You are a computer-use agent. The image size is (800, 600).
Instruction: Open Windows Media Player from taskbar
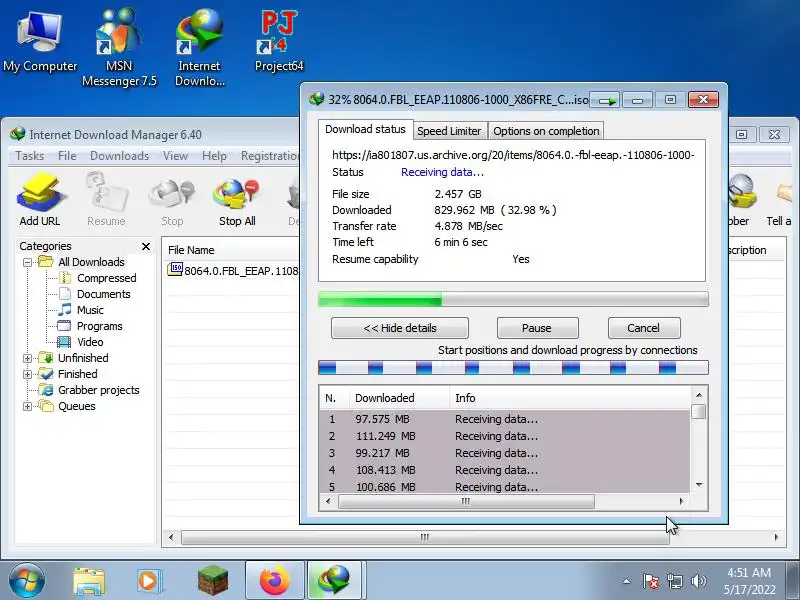pyautogui.click(x=149, y=581)
